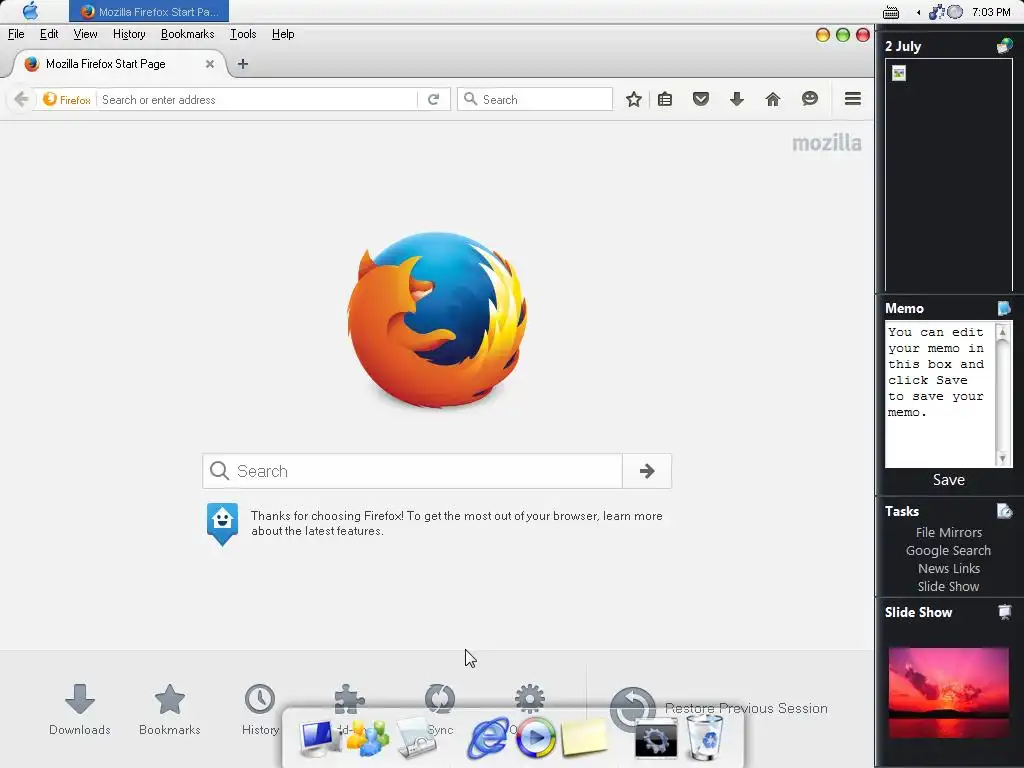Close the Mozilla Firefox Start Page tab

click(210, 64)
